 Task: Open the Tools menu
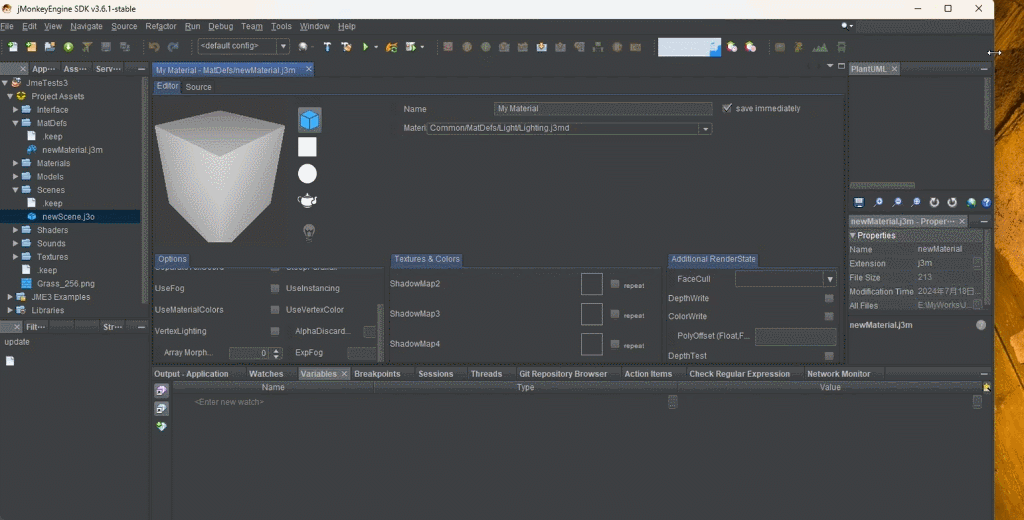[281, 26]
